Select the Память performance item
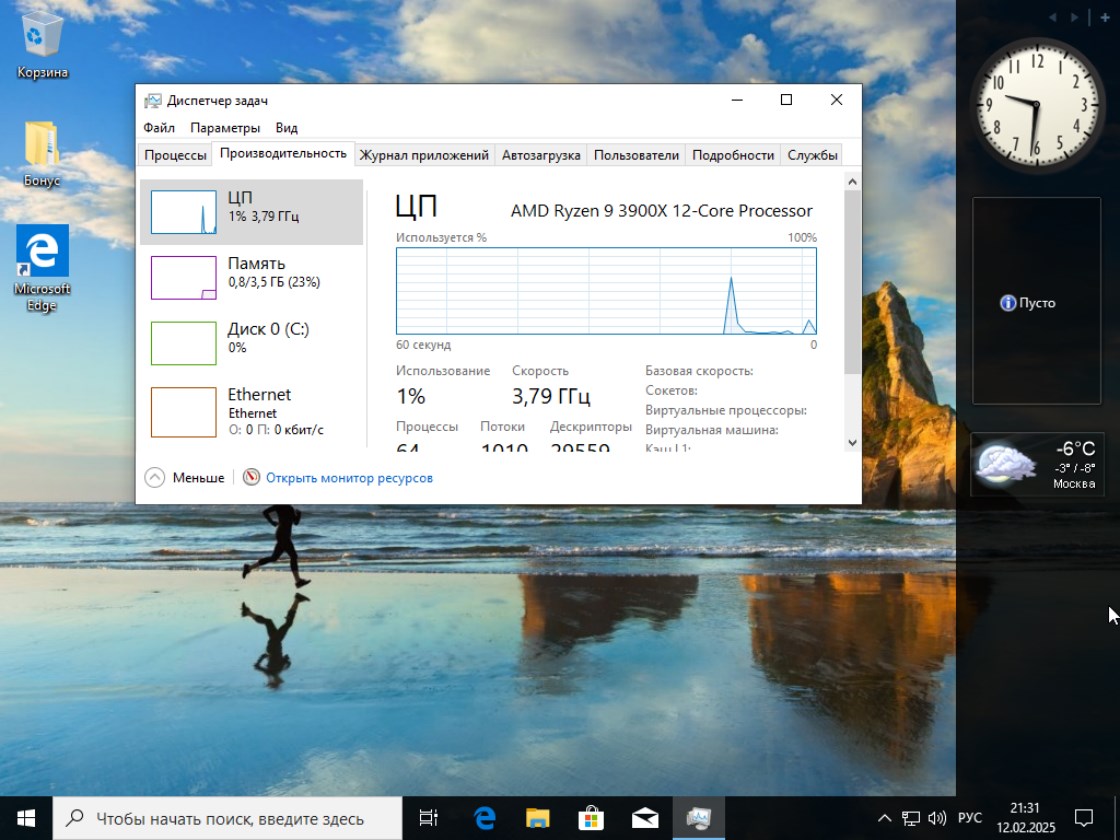 click(251, 277)
